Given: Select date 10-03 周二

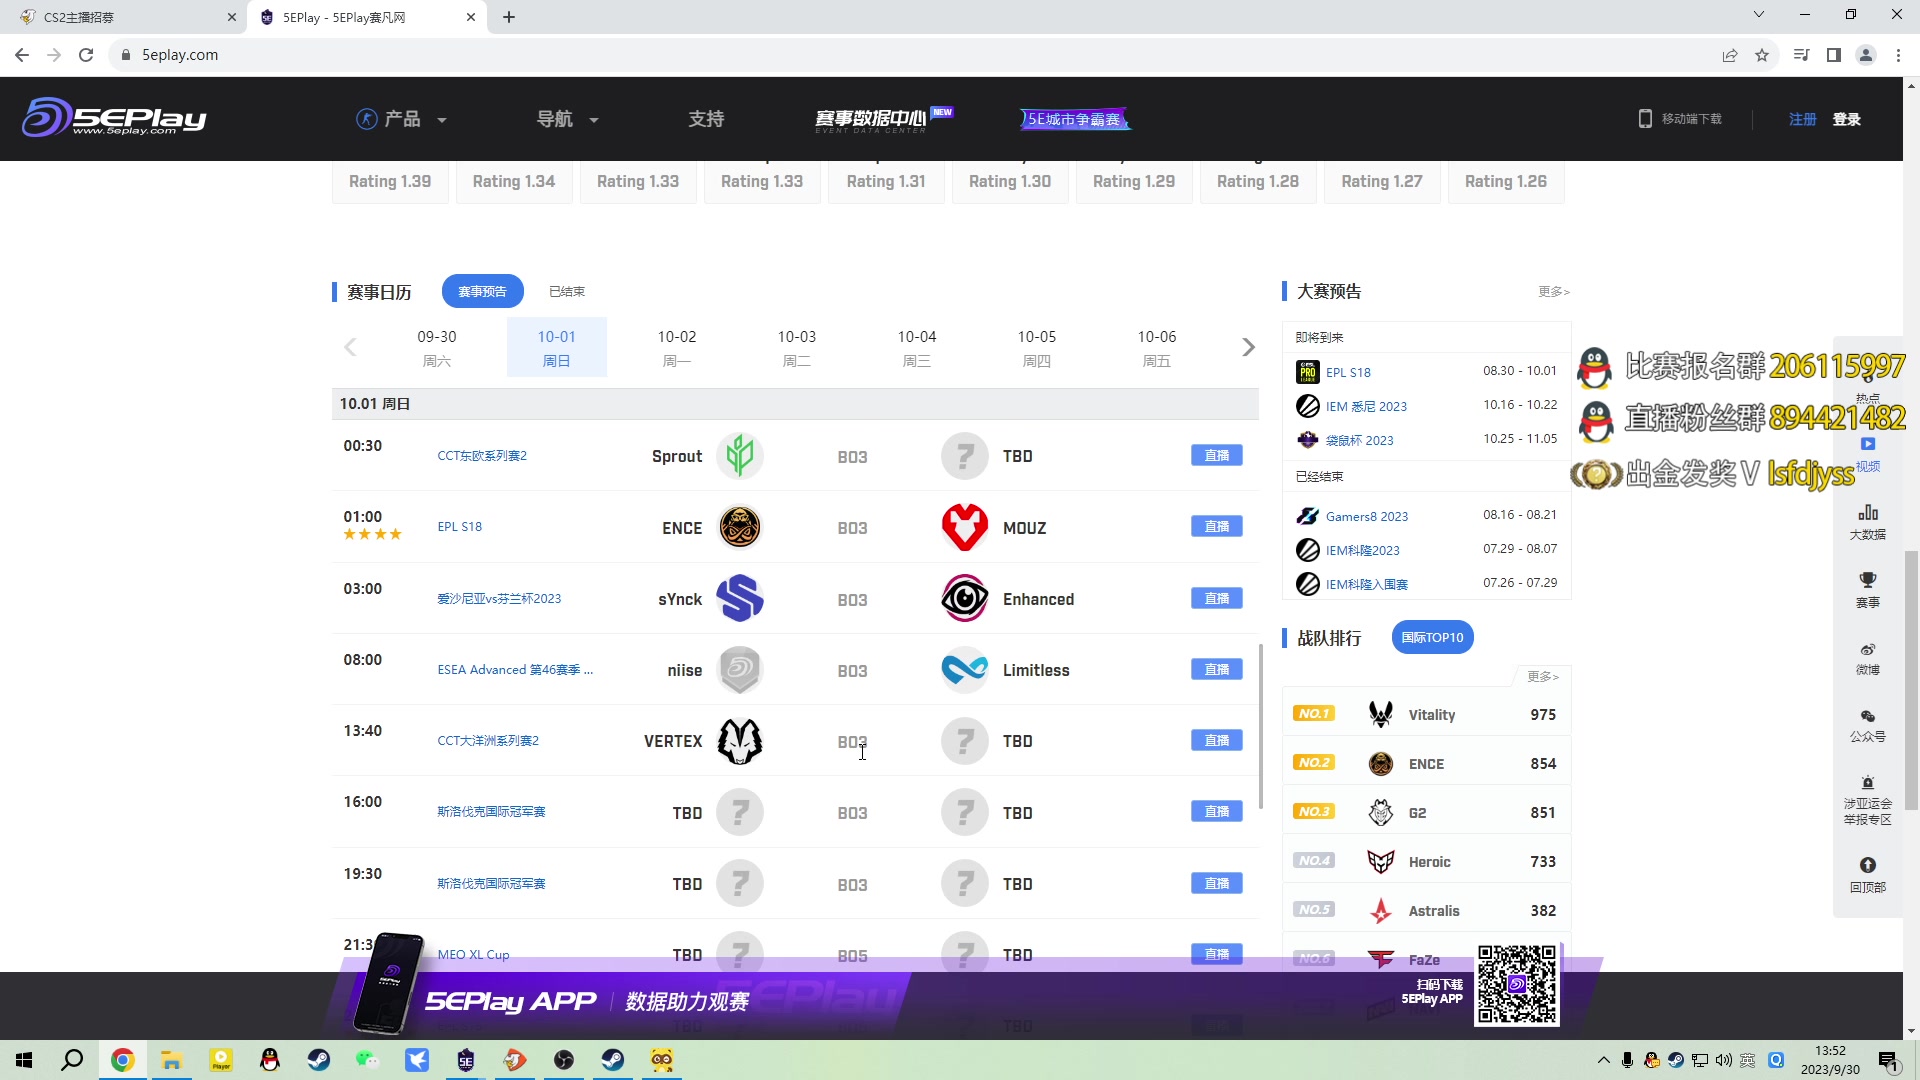Looking at the screenshot, I should (797, 347).
